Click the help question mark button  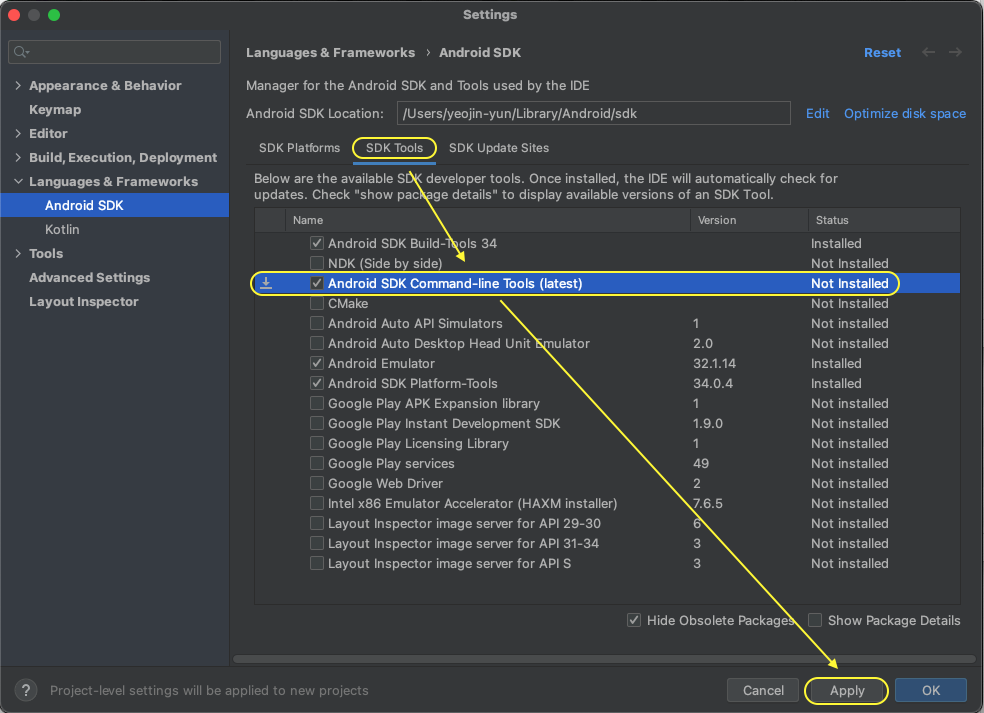[26, 690]
